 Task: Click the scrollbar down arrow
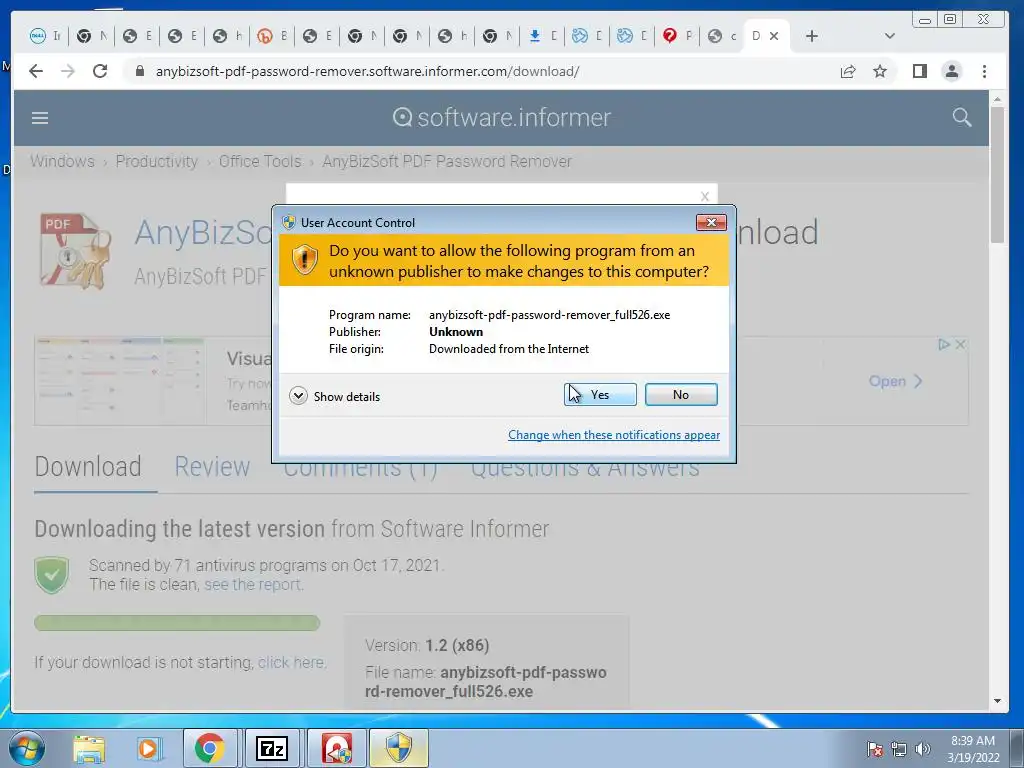(x=997, y=701)
